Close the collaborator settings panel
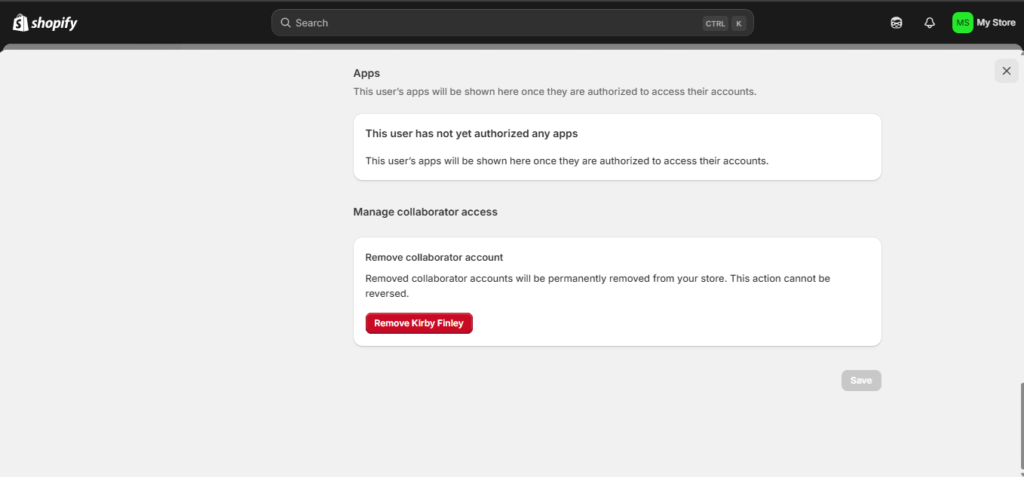 point(1006,71)
